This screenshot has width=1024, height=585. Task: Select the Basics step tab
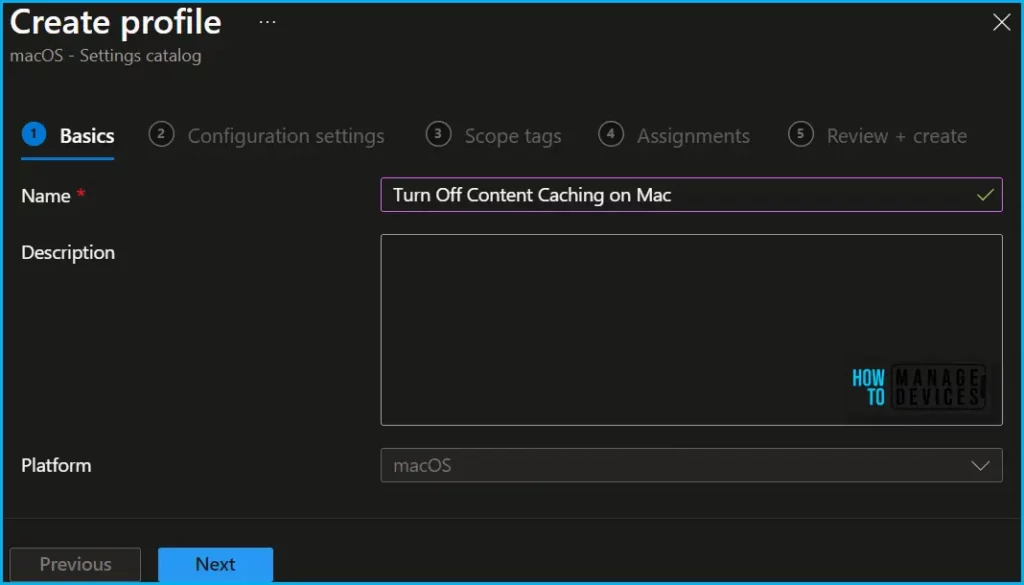pos(68,136)
